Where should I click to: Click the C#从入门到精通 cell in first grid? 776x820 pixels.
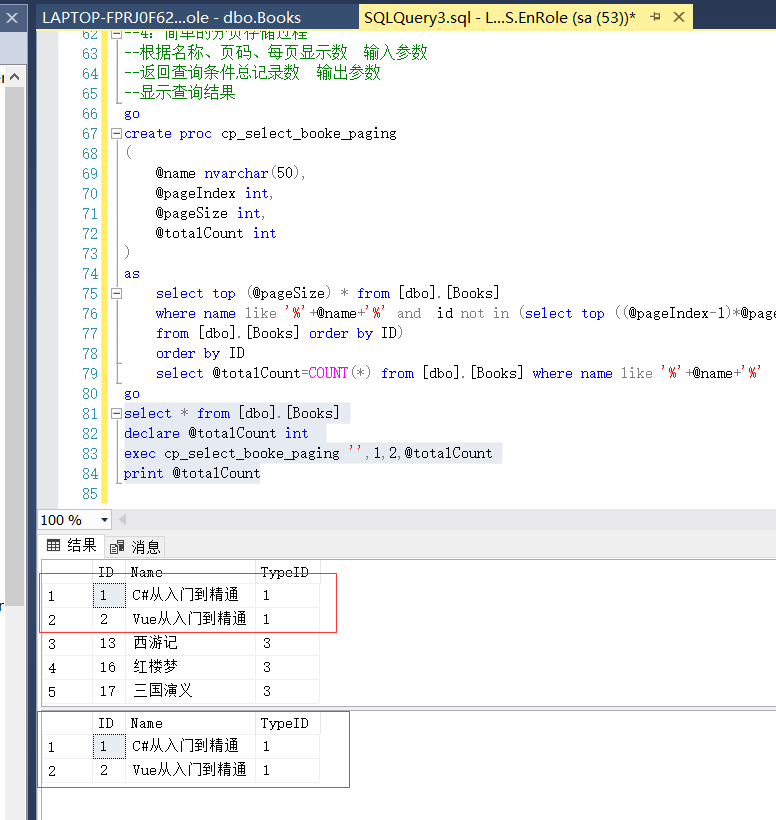coord(190,595)
